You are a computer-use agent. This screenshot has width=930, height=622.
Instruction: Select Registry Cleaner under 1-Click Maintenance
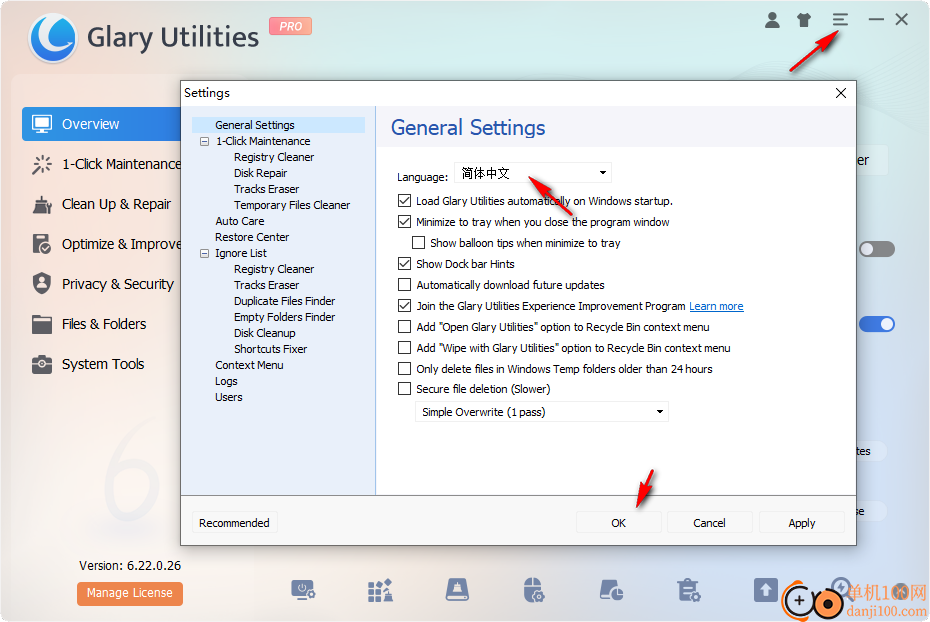(x=274, y=157)
